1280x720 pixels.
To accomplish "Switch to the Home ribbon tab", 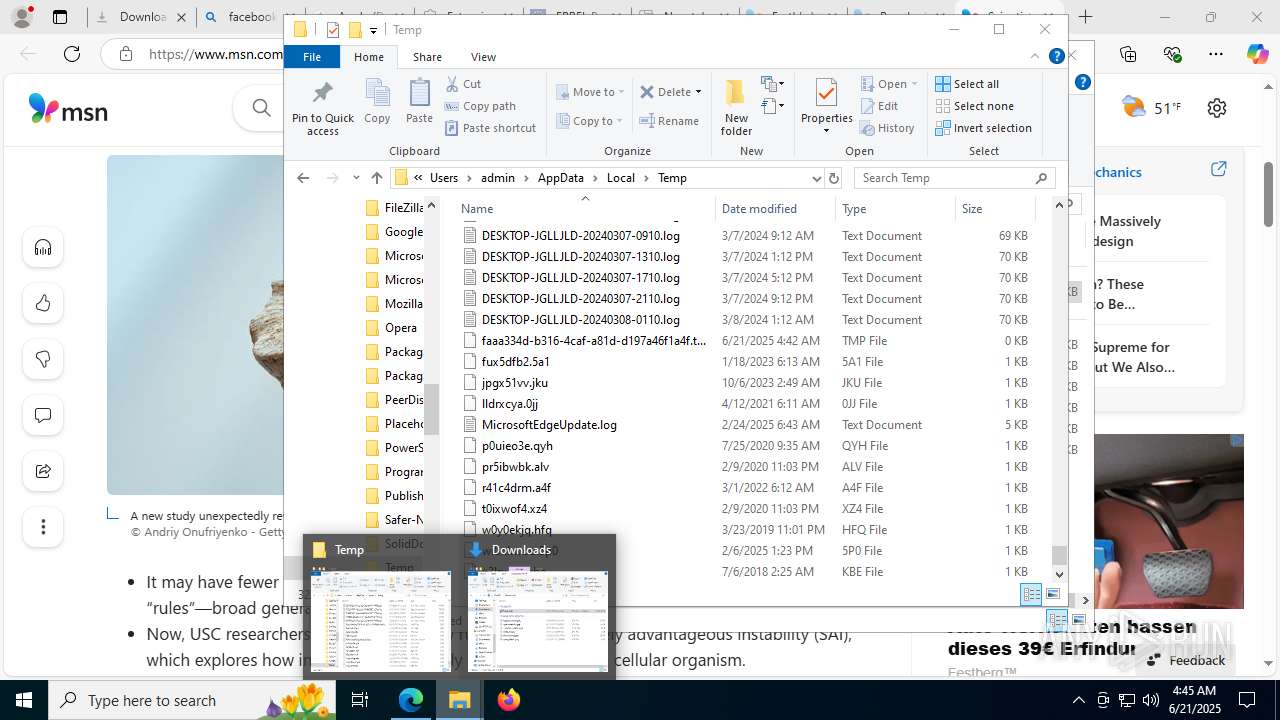I will [369, 57].
